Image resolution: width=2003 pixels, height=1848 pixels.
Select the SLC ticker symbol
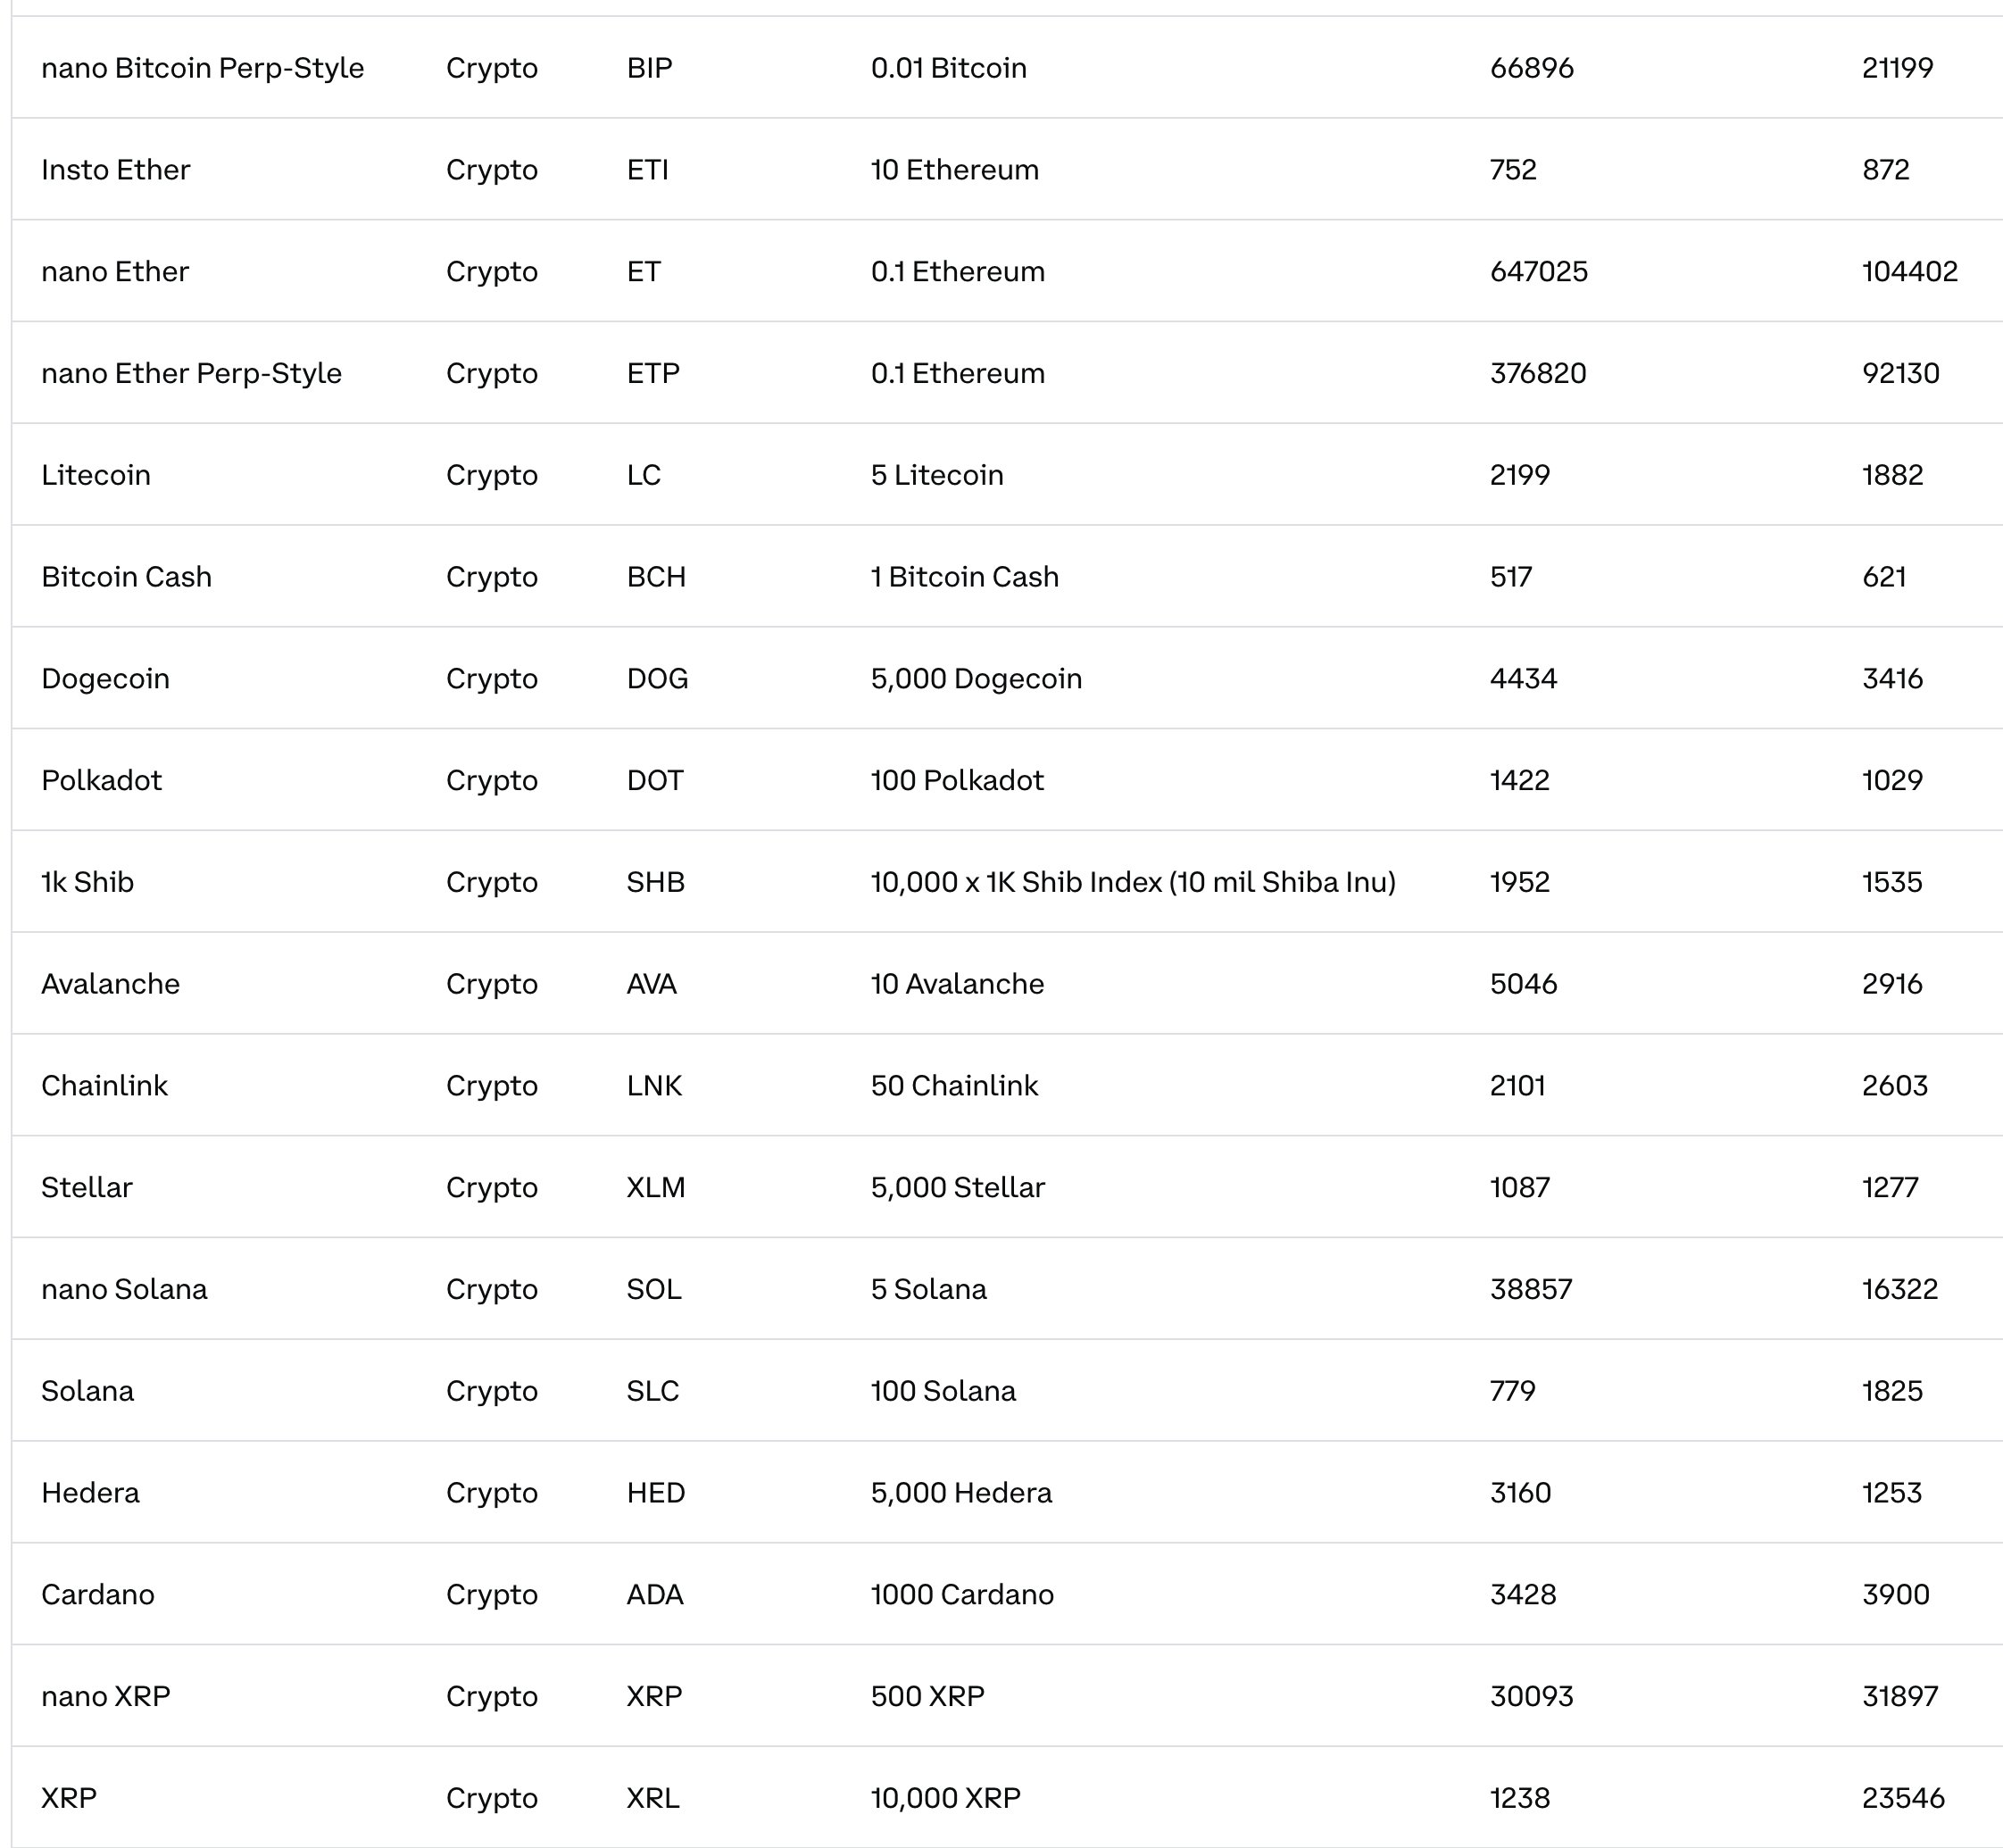coord(653,1391)
